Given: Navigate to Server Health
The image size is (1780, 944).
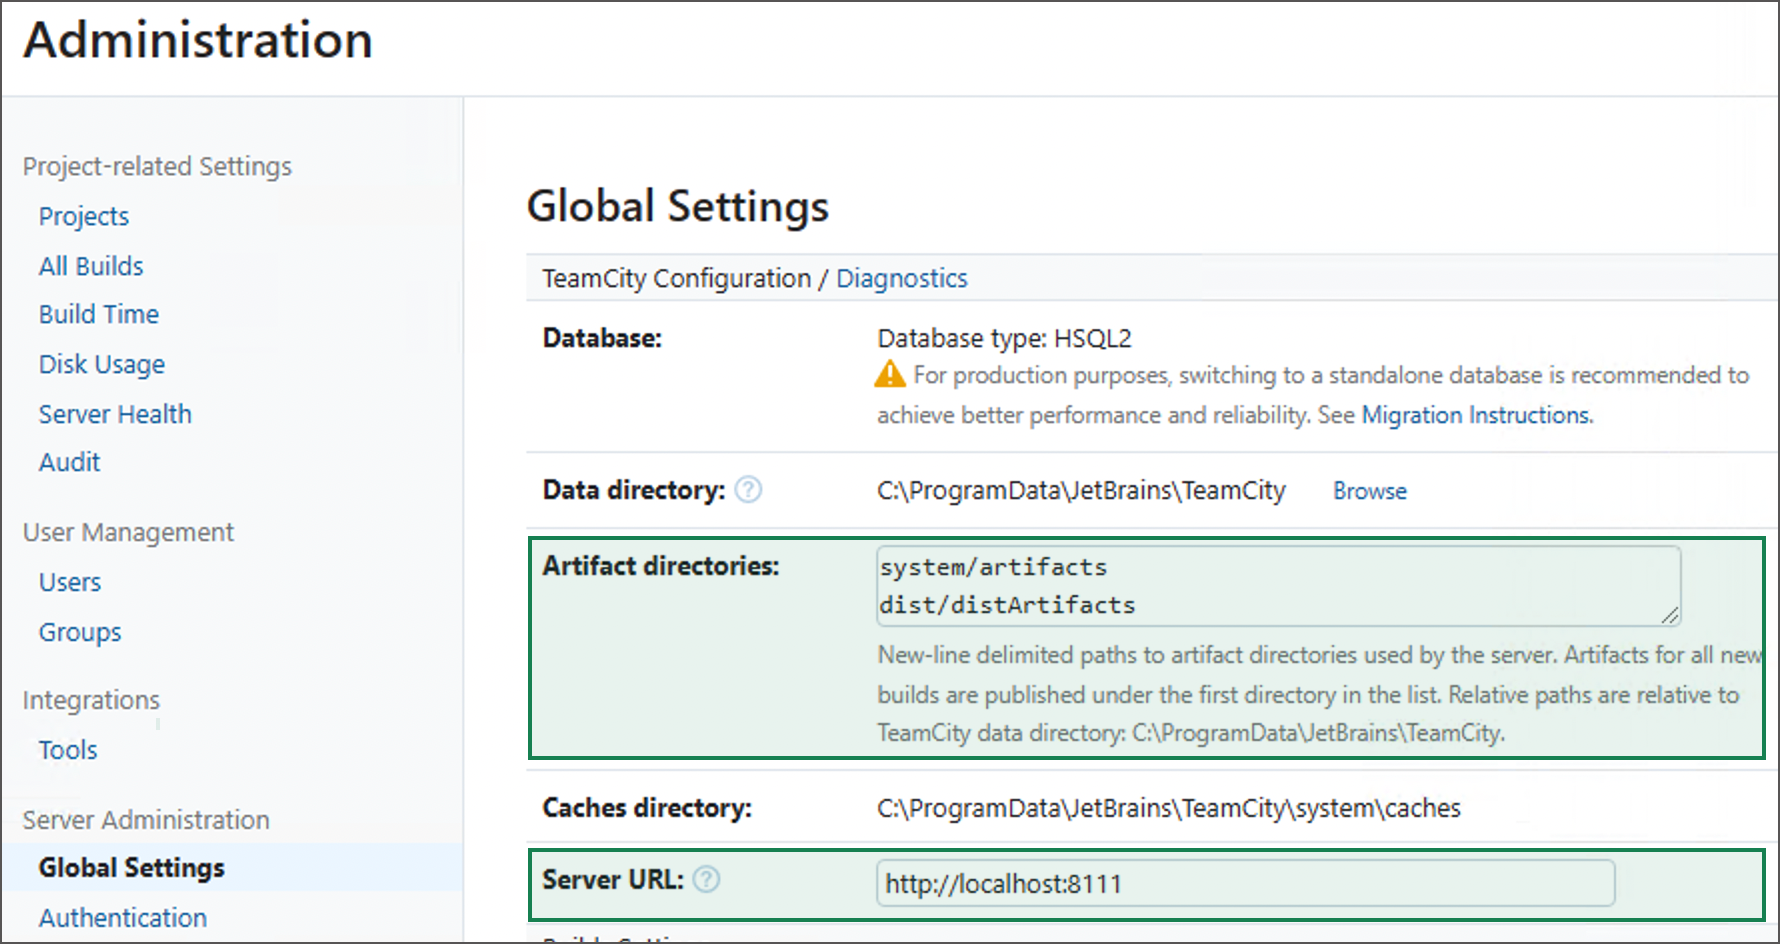Looking at the screenshot, I should click(114, 413).
